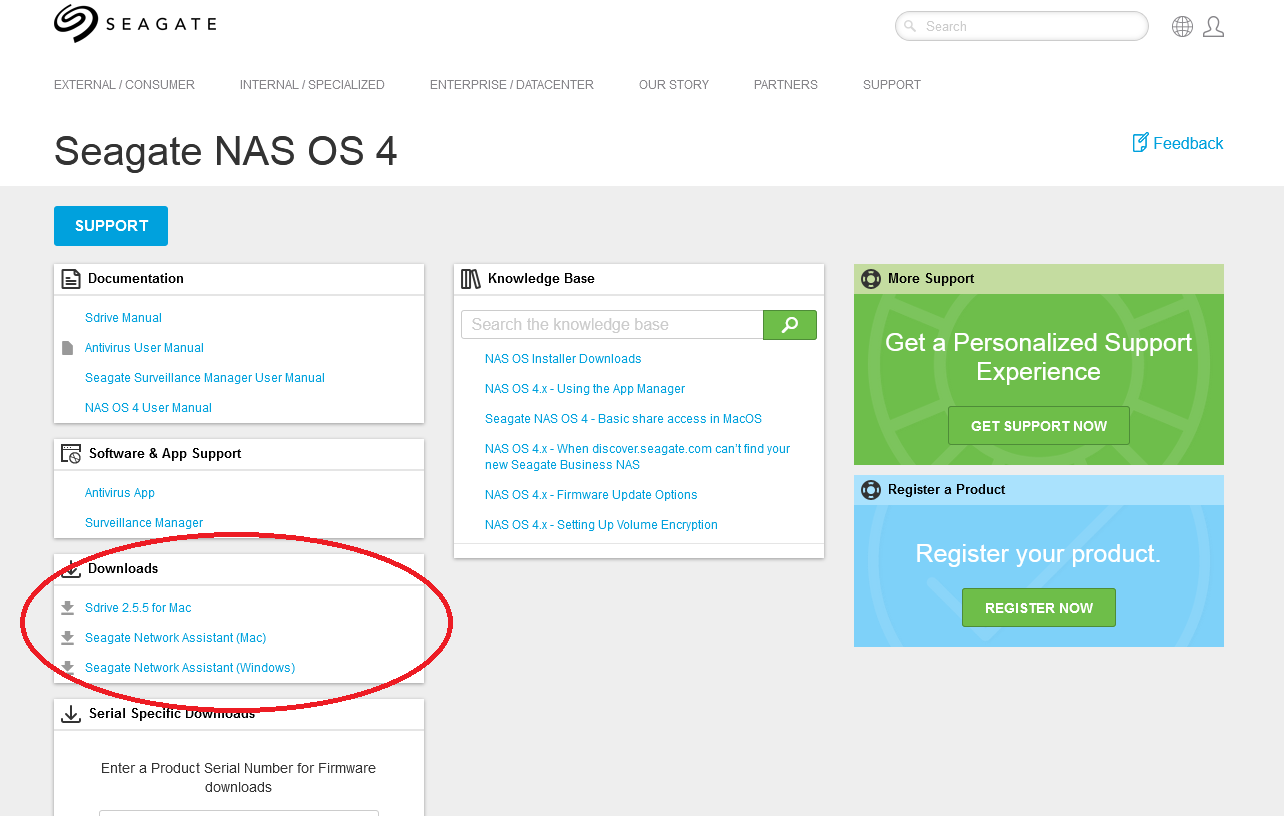
Task: Click the Seagate logo
Action: pos(135,24)
